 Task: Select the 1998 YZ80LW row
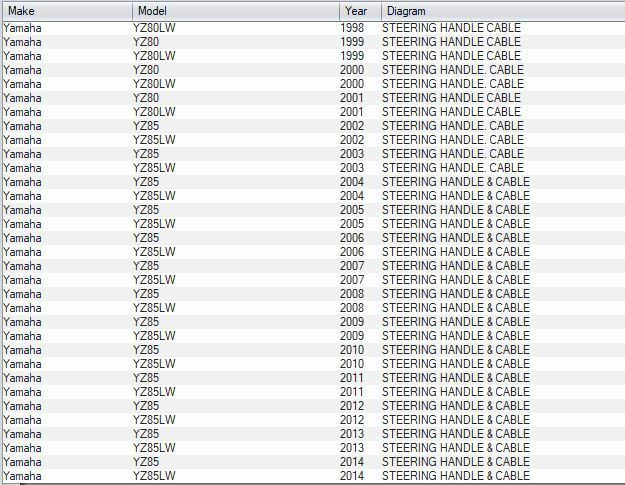pos(314,28)
